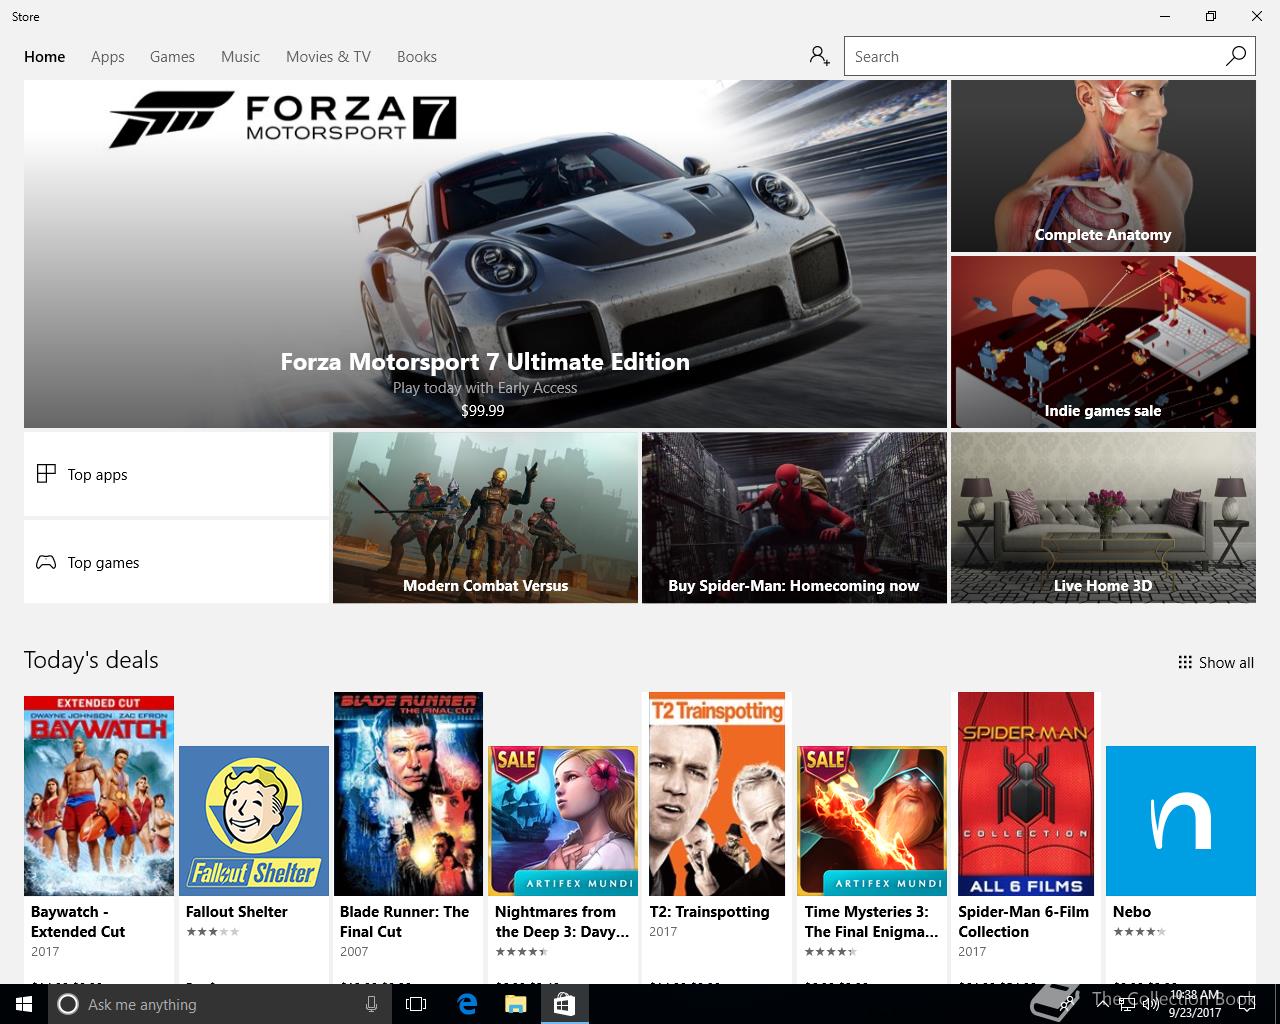
Task: Click the Nebo title text
Action: (1132, 911)
